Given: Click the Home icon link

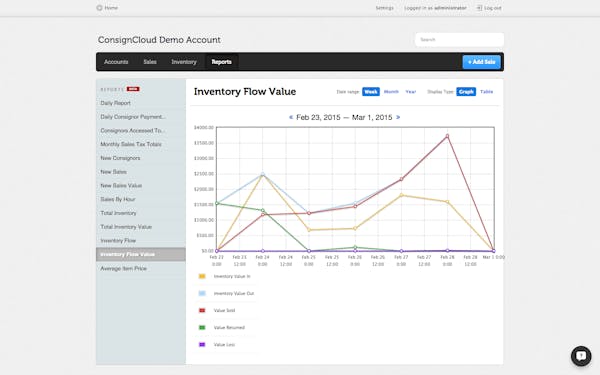Looking at the screenshot, I should click(x=99, y=8).
